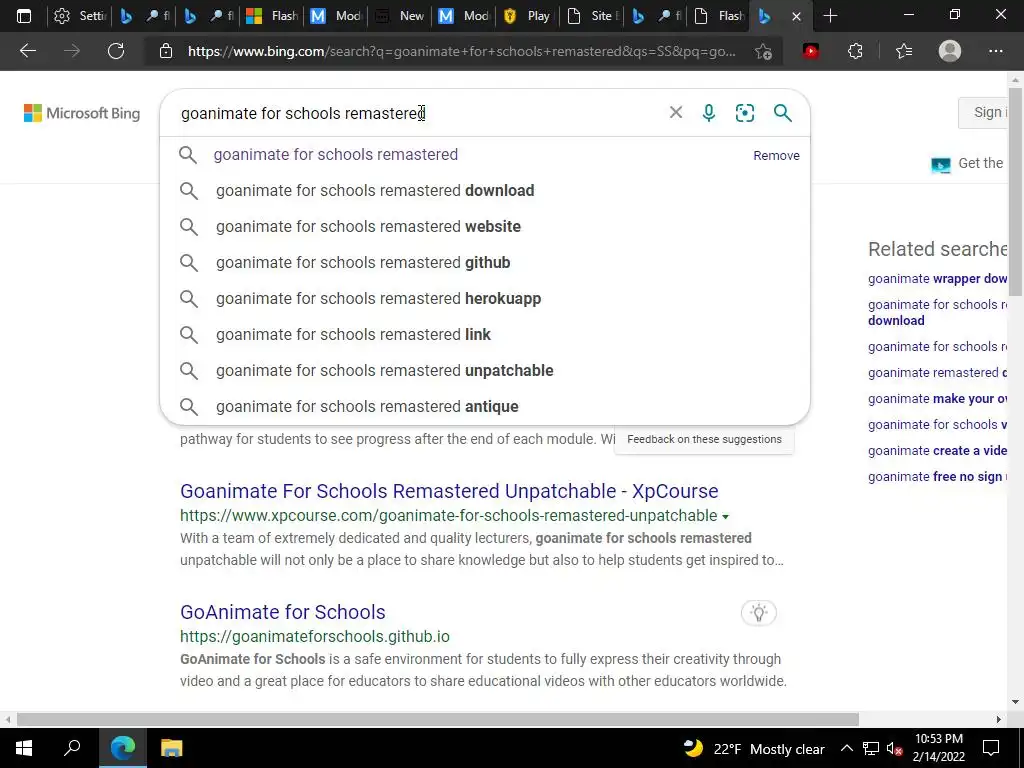Click the Microsoft Bing logo
Image resolution: width=1024 pixels, height=768 pixels.
pyautogui.click(x=82, y=113)
